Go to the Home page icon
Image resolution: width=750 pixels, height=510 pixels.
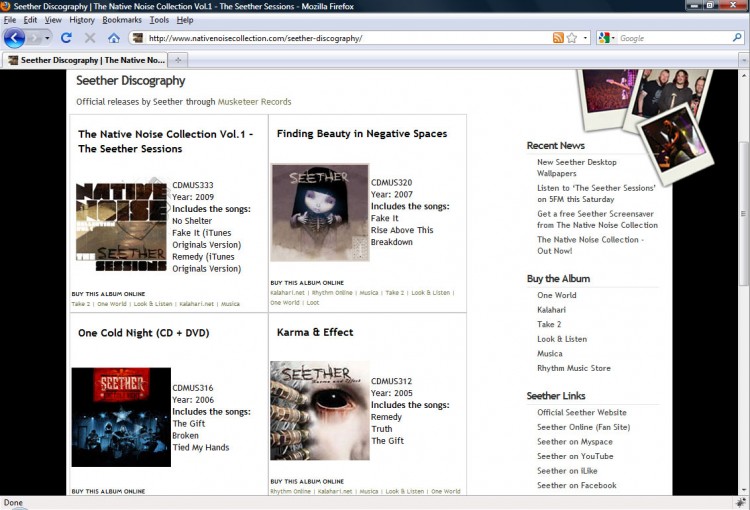coord(114,38)
